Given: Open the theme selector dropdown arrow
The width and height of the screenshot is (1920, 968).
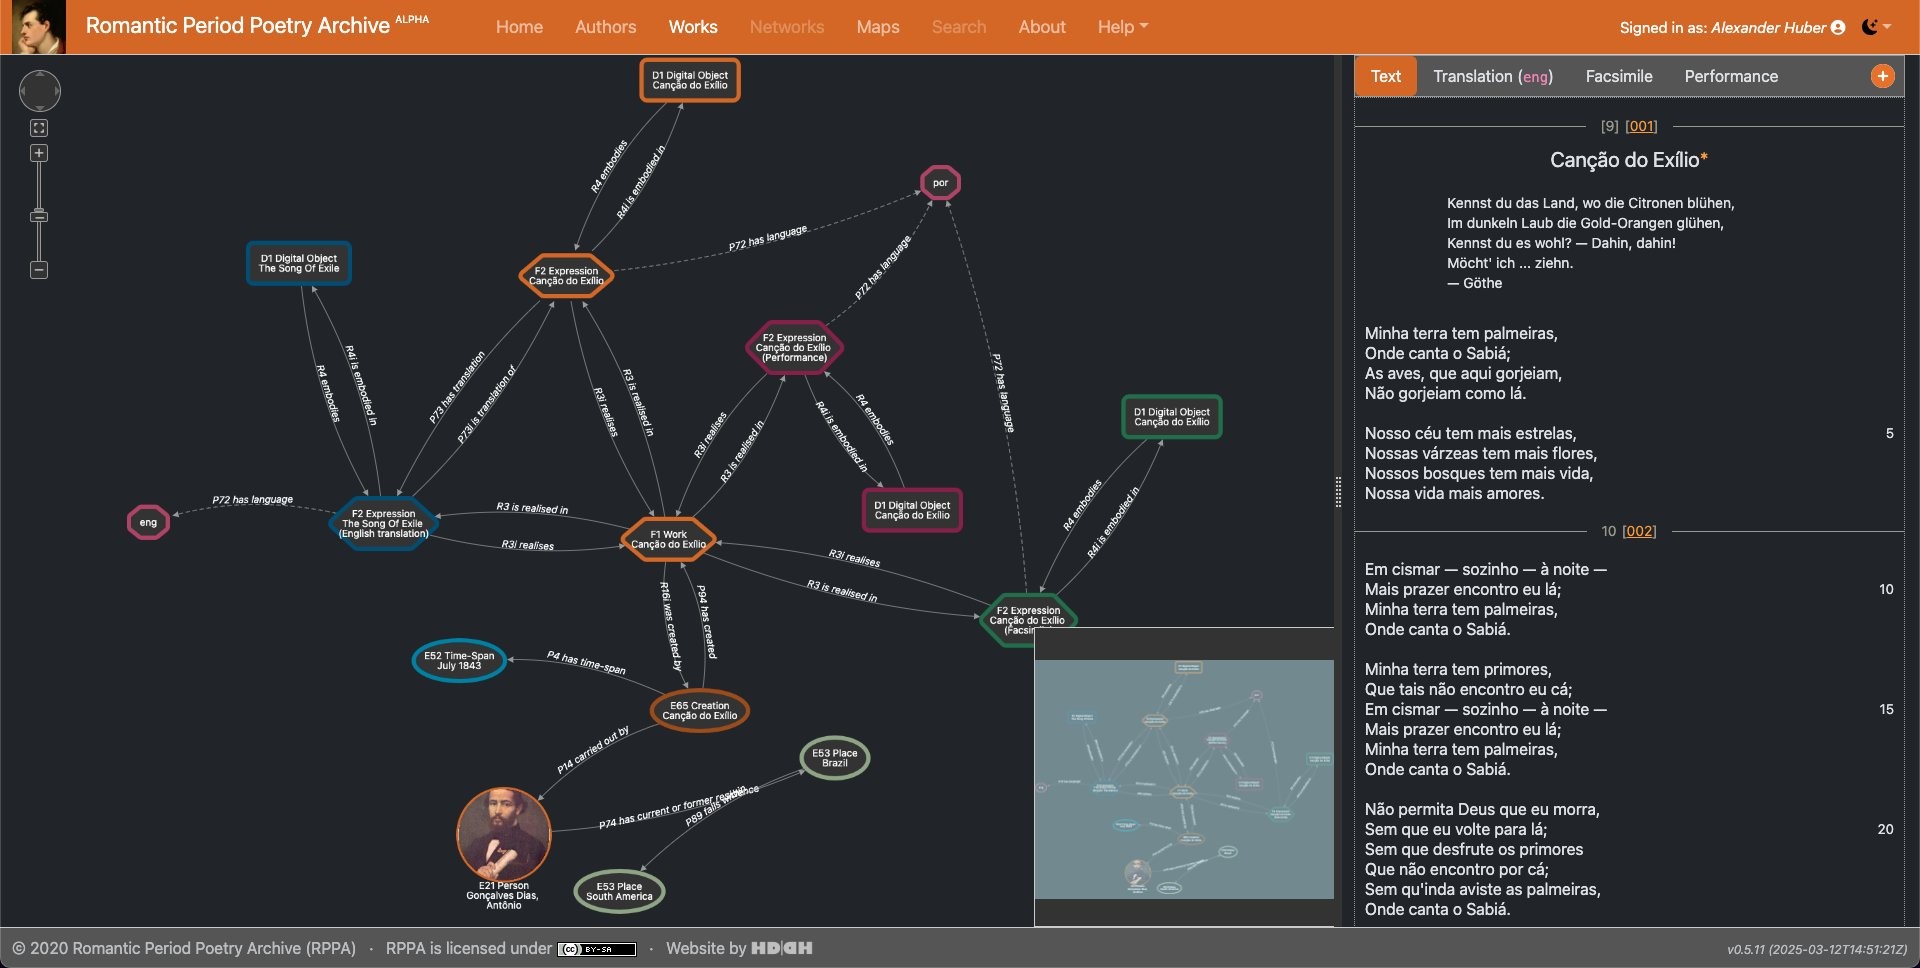Looking at the screenshot, I should (x=1888, y=27).
